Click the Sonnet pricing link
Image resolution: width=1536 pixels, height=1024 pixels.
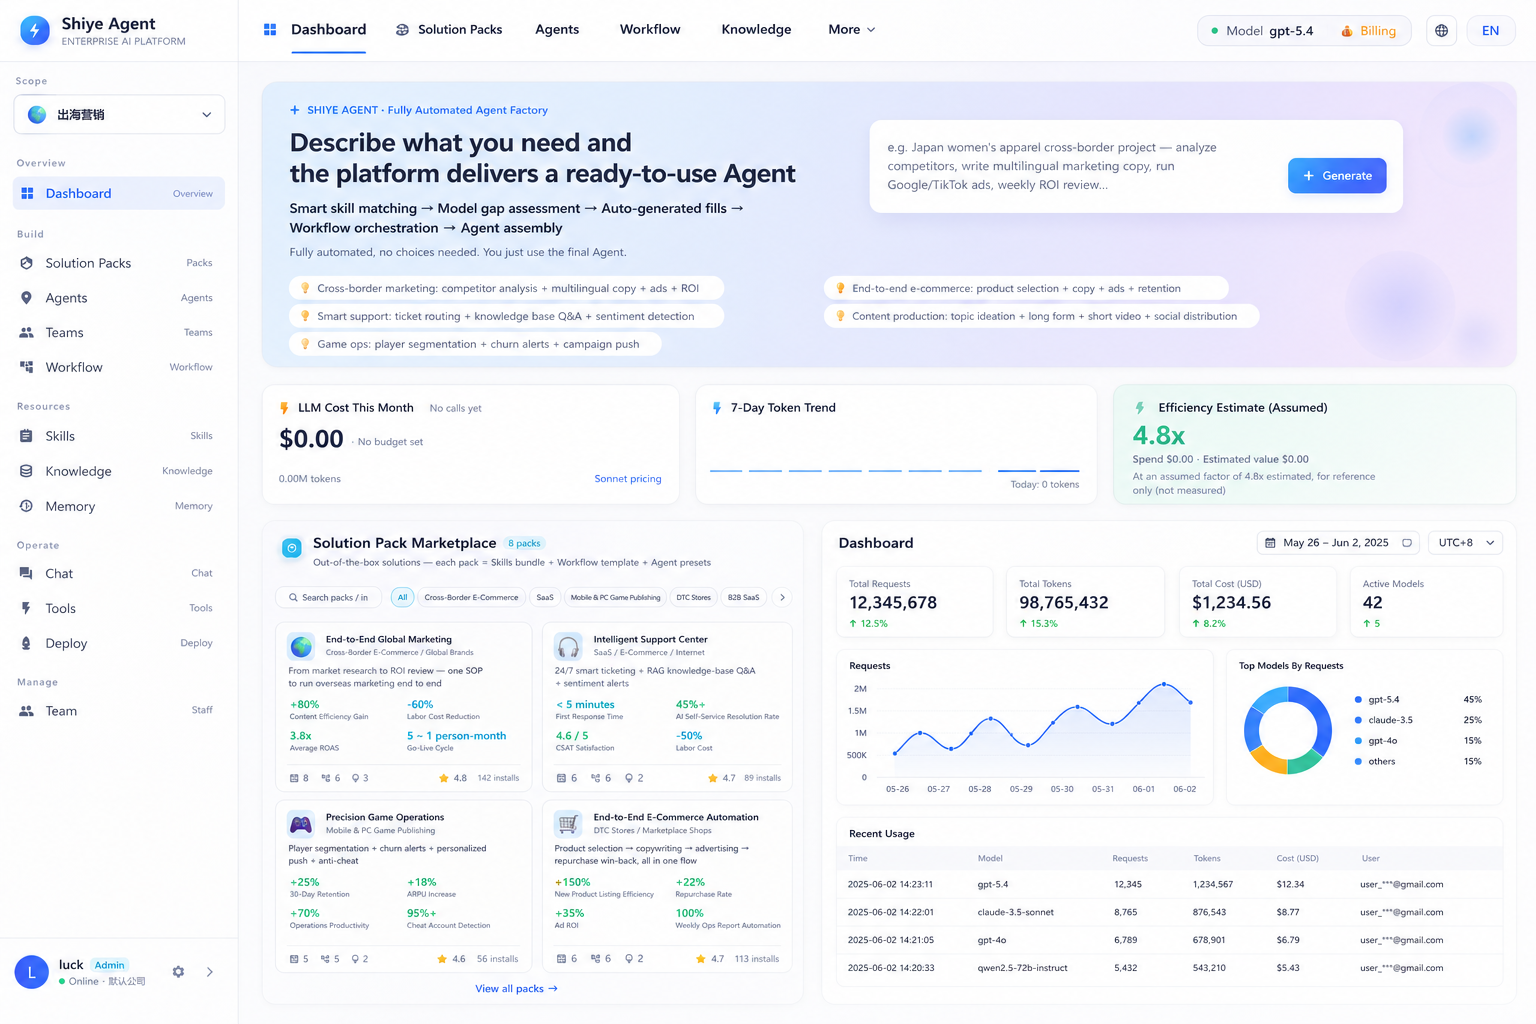click(628, 479)
